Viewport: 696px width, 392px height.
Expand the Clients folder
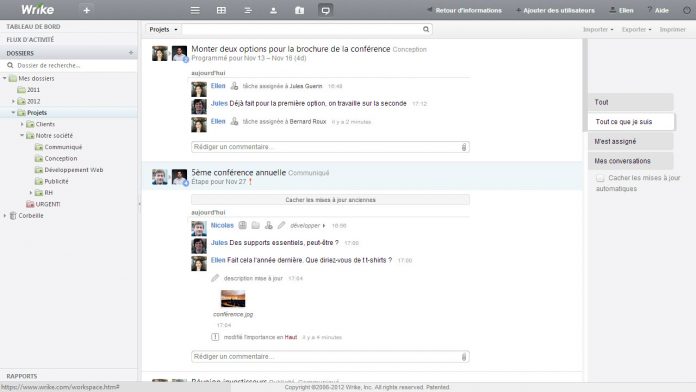pyautogui.click(x=22, y=124)
